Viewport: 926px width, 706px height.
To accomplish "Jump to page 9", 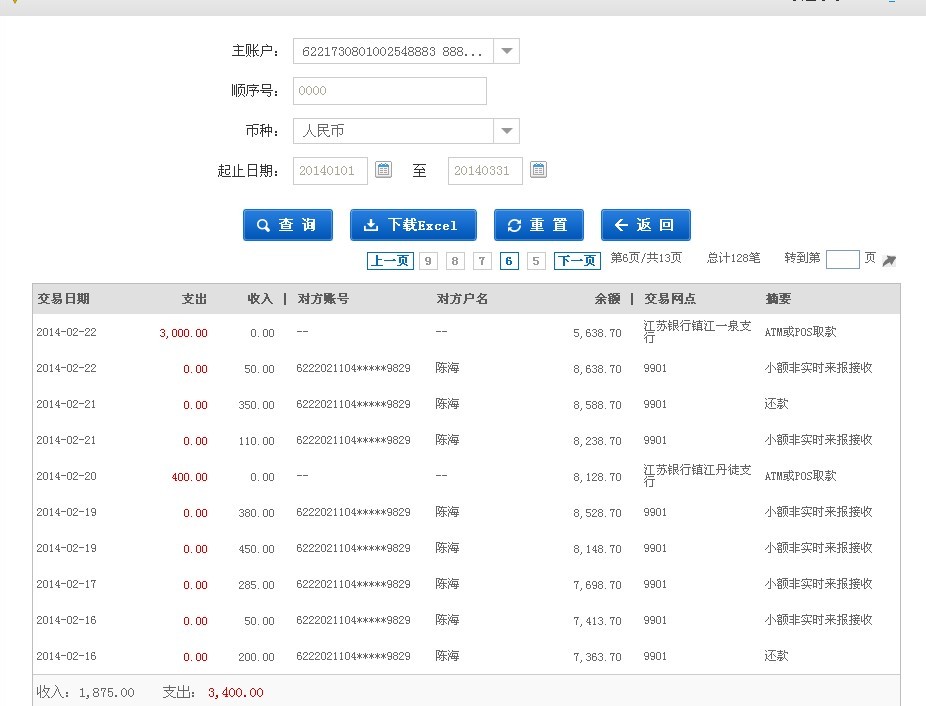I will click(429, 261).
